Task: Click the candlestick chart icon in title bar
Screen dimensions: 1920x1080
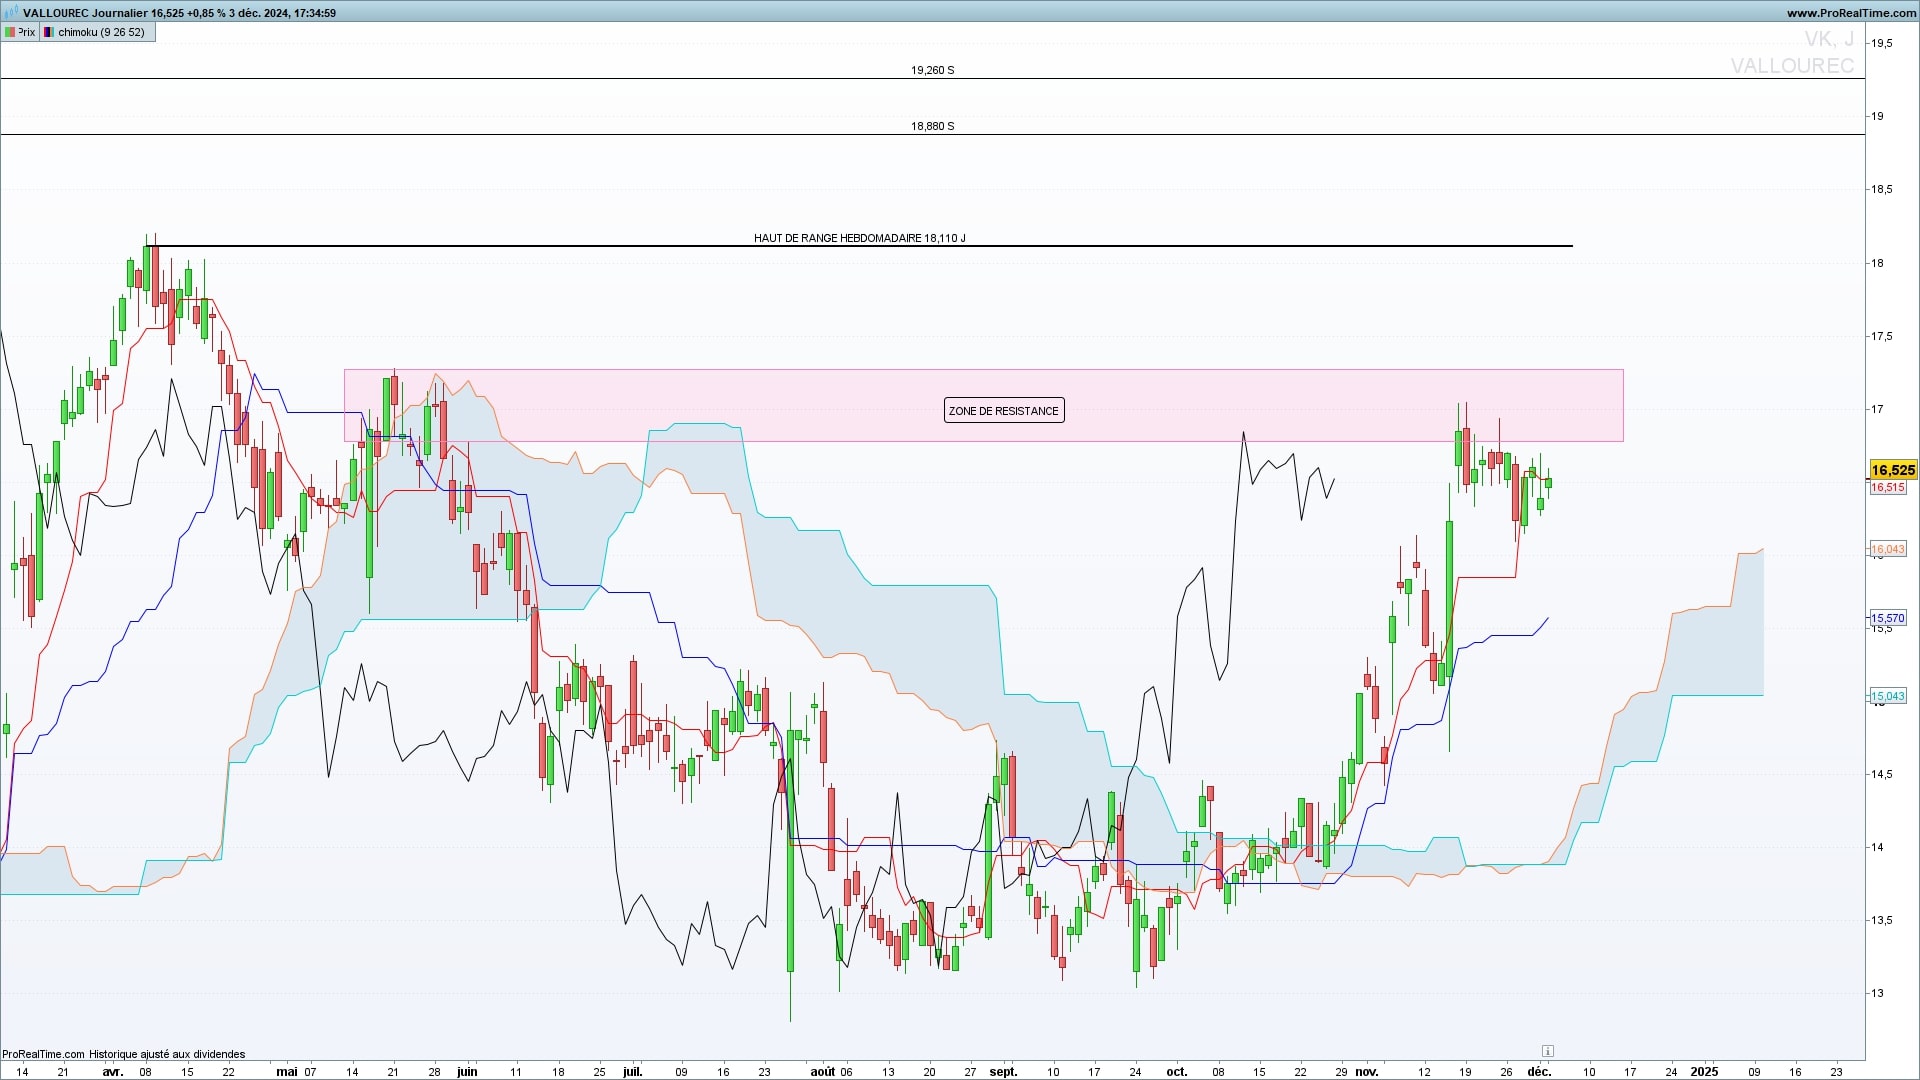Action: tap(11, 12)
